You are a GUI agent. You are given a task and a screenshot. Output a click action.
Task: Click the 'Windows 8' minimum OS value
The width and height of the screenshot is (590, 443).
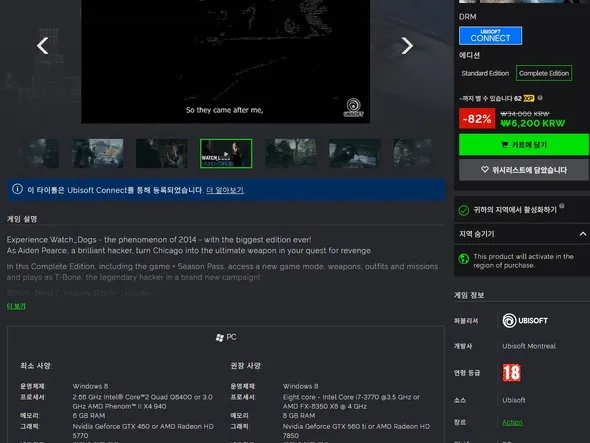[90, 386]
